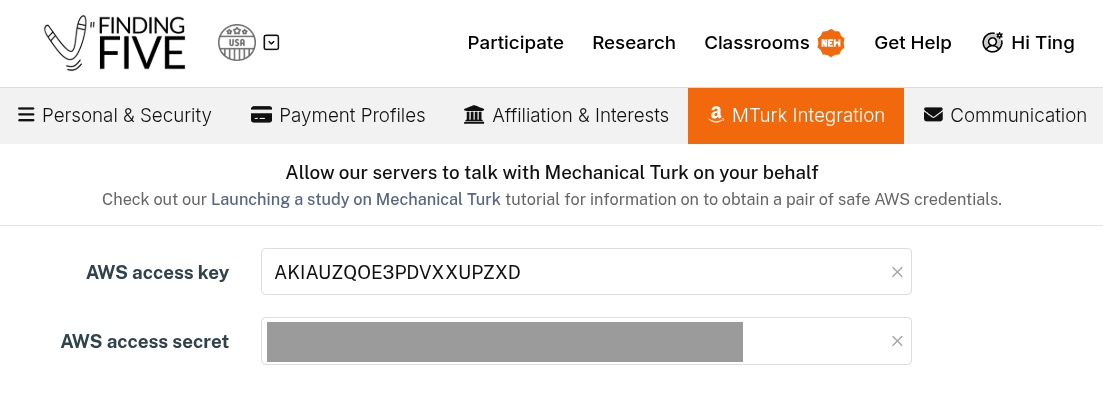Open the Participate menu

[515, 43]
